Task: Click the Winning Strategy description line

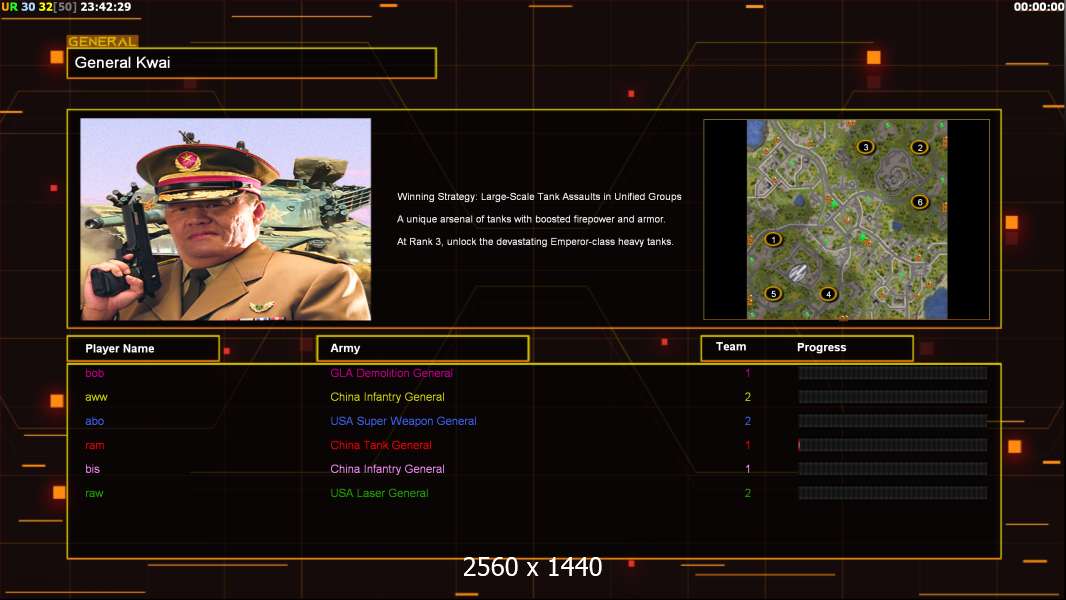Action: [539, 196]
